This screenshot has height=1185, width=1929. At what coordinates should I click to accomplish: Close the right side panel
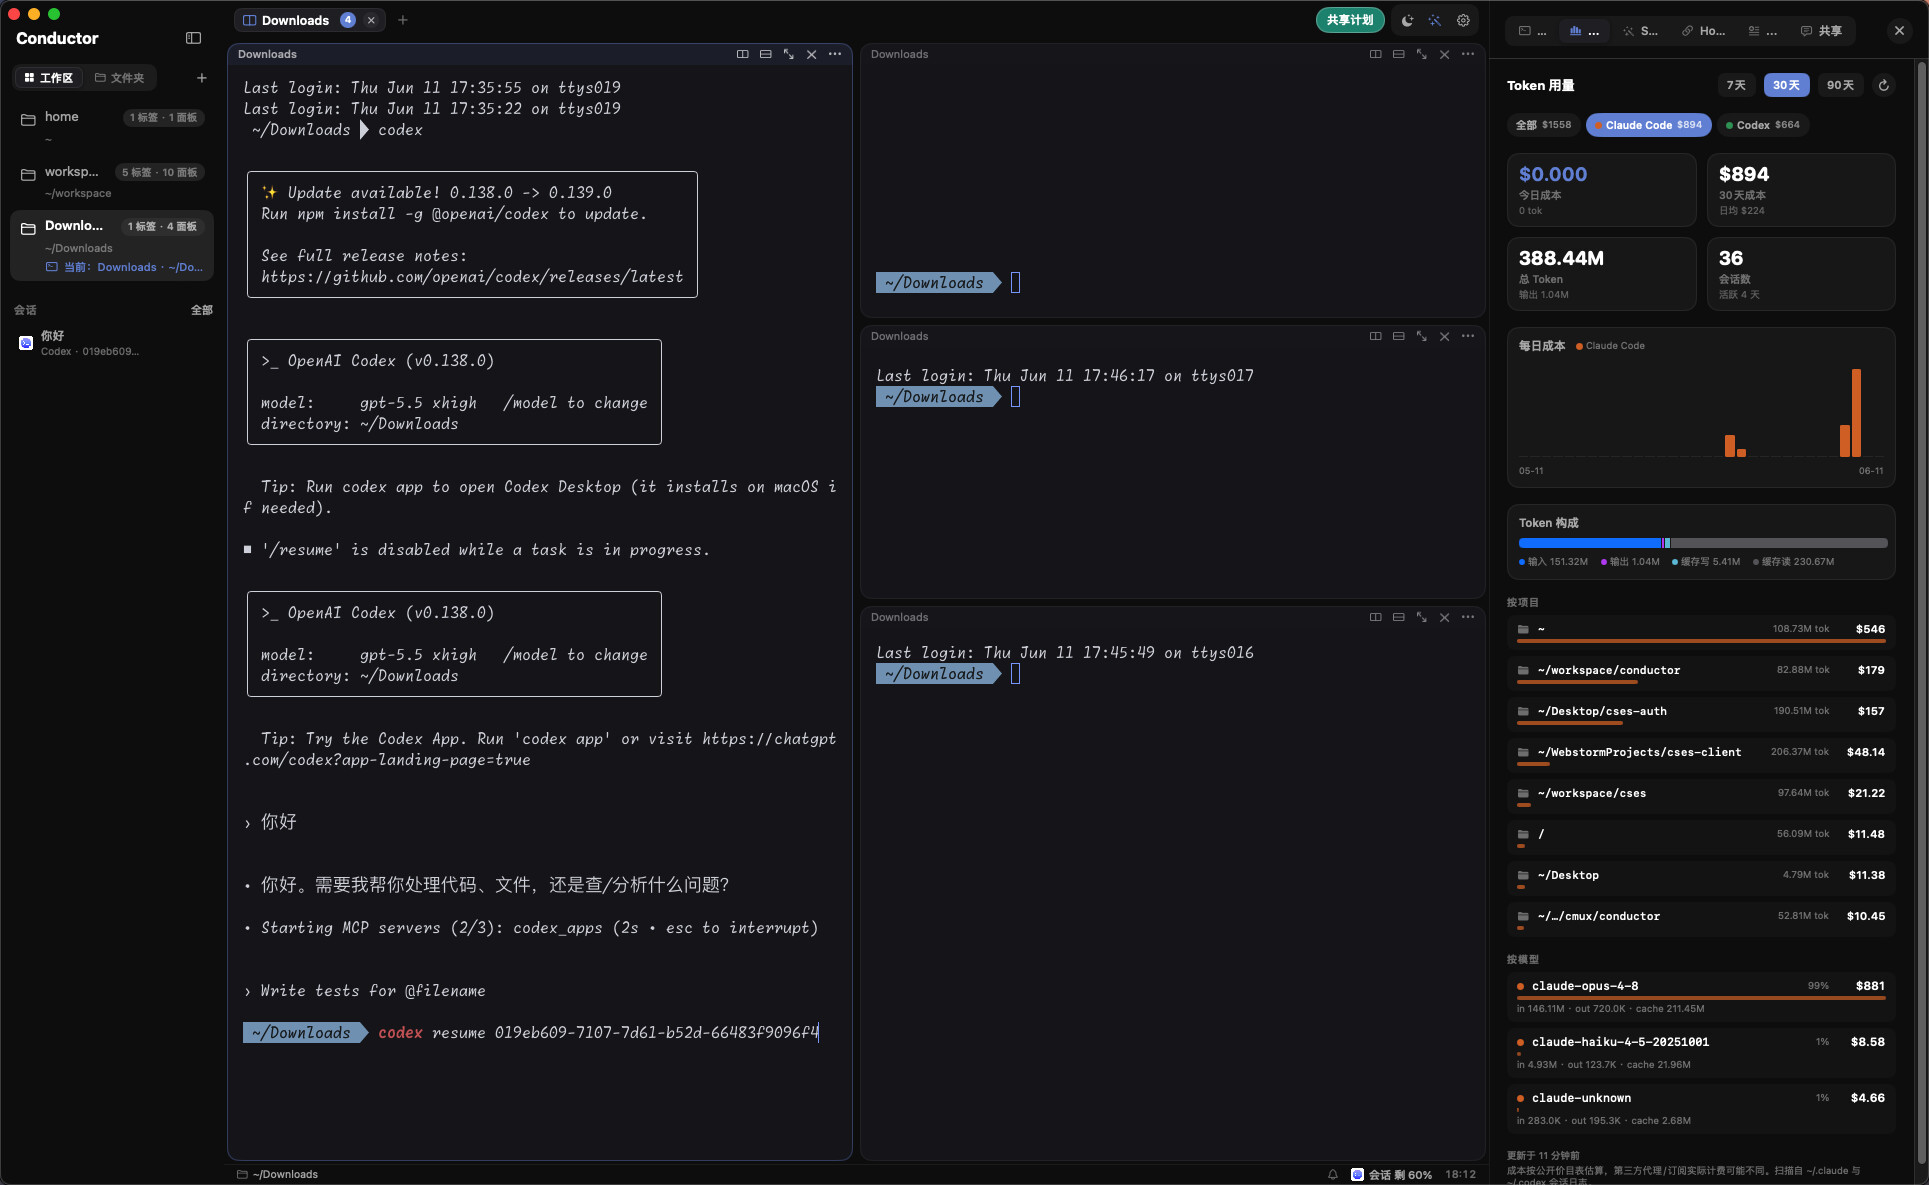point(1899,31)
